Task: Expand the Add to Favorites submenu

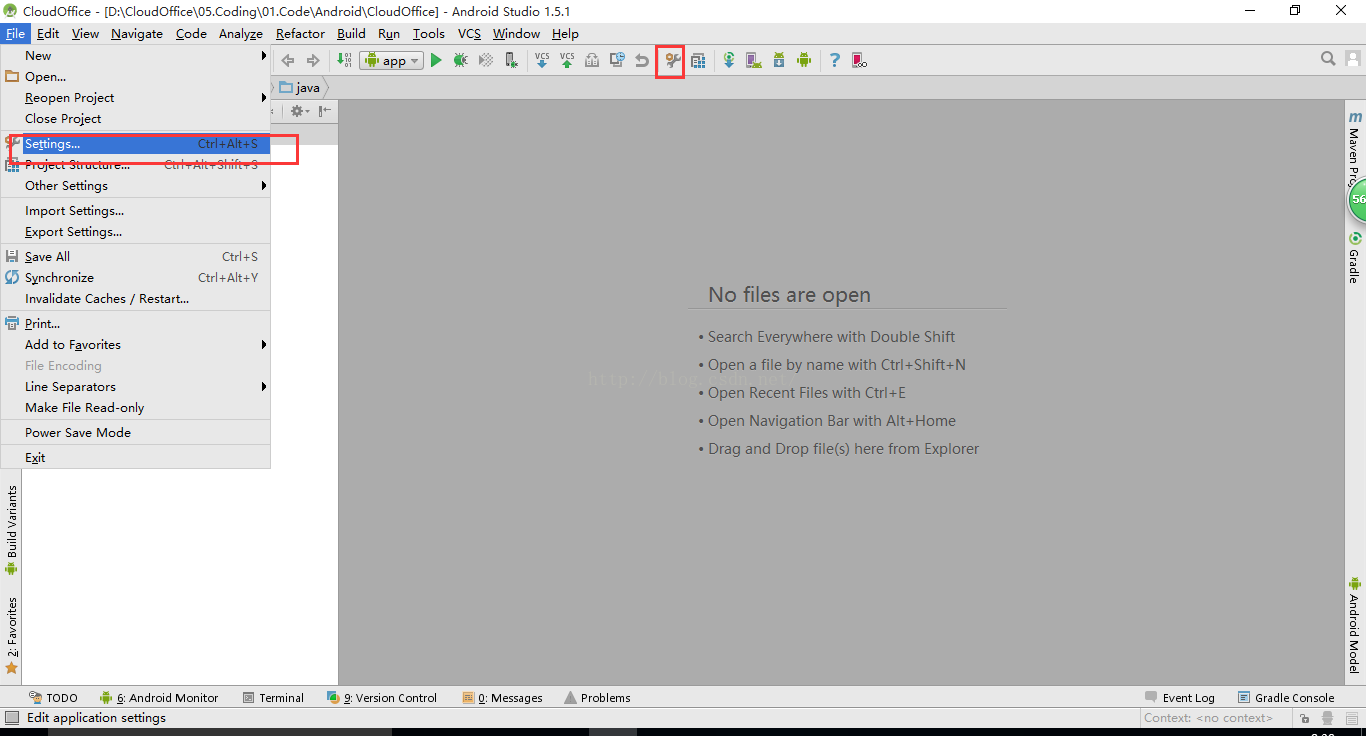Action: [136, 345]
